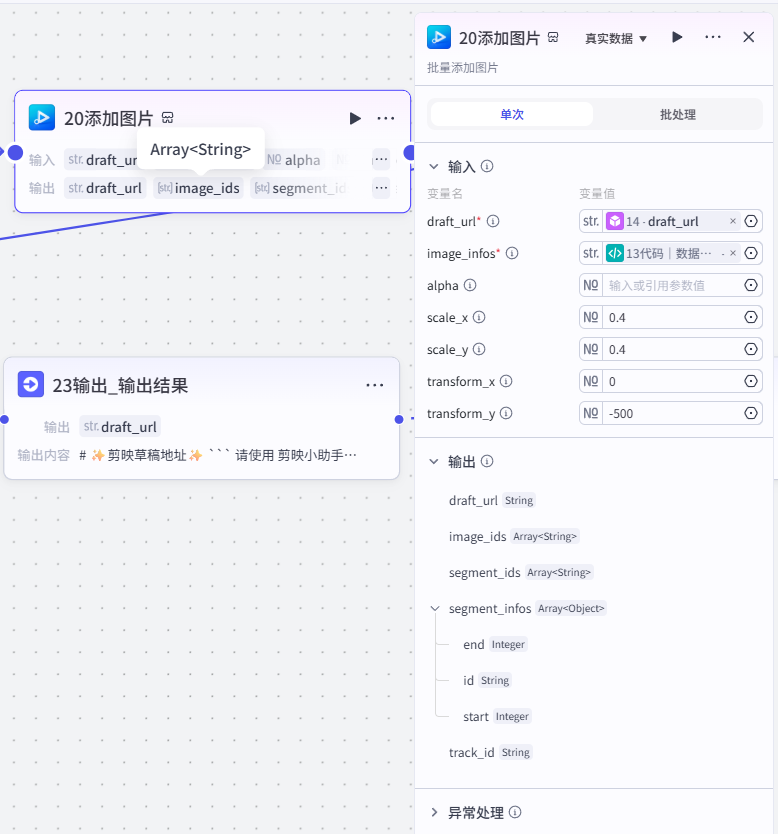Close the 20添加图片 side panel
Screen dimensions: 778x834
click(x=749, y=37)
